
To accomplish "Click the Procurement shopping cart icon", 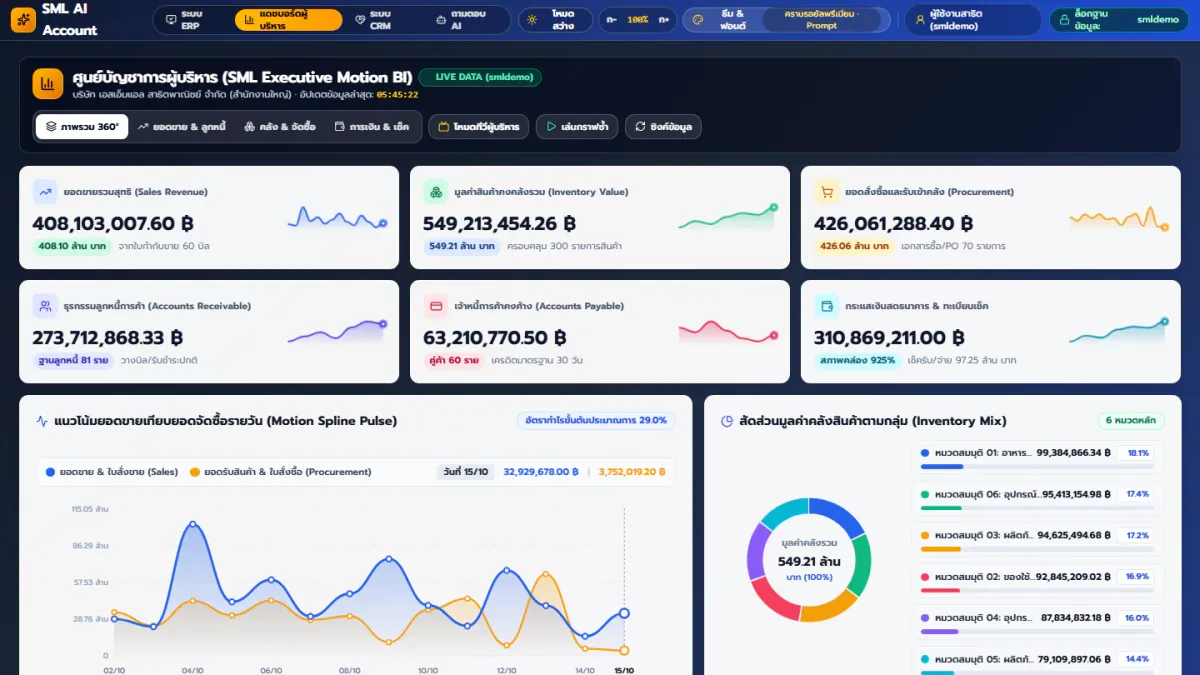I will point(826,192).
